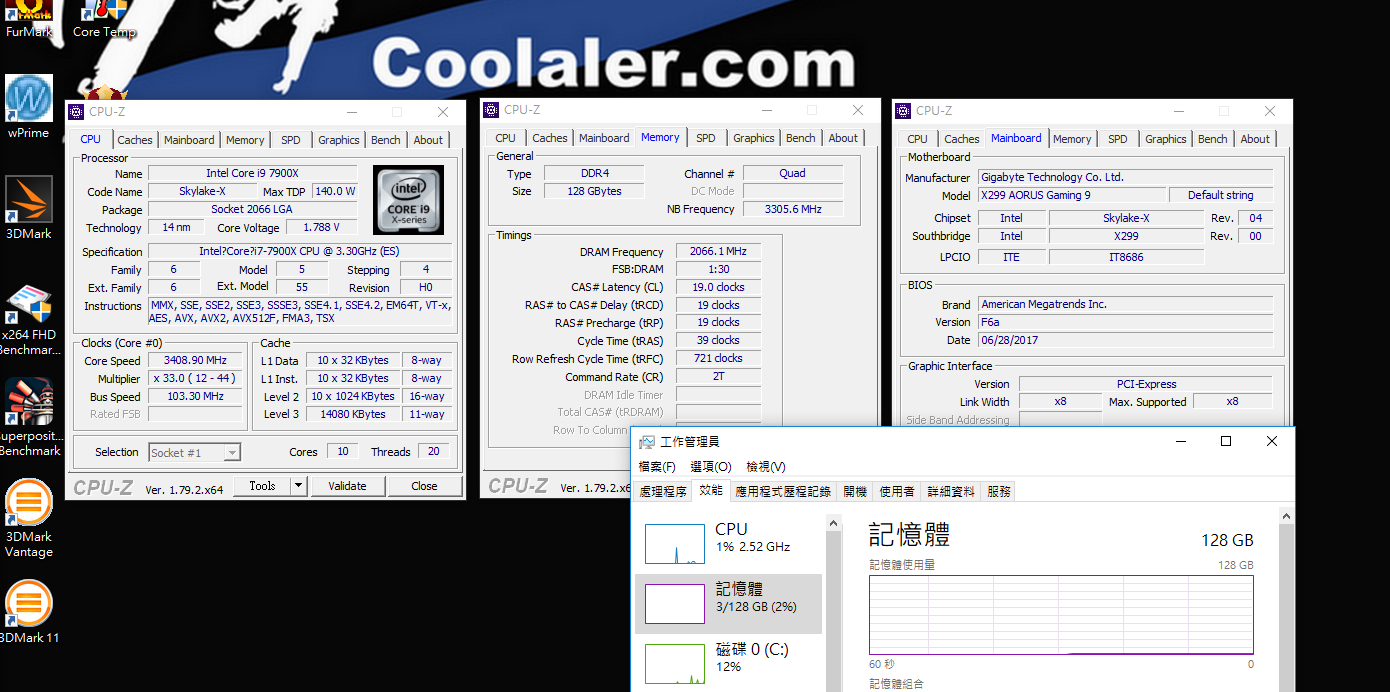
Task: Click the memory Size value '128 GBytes'
Action: [594, 191]
